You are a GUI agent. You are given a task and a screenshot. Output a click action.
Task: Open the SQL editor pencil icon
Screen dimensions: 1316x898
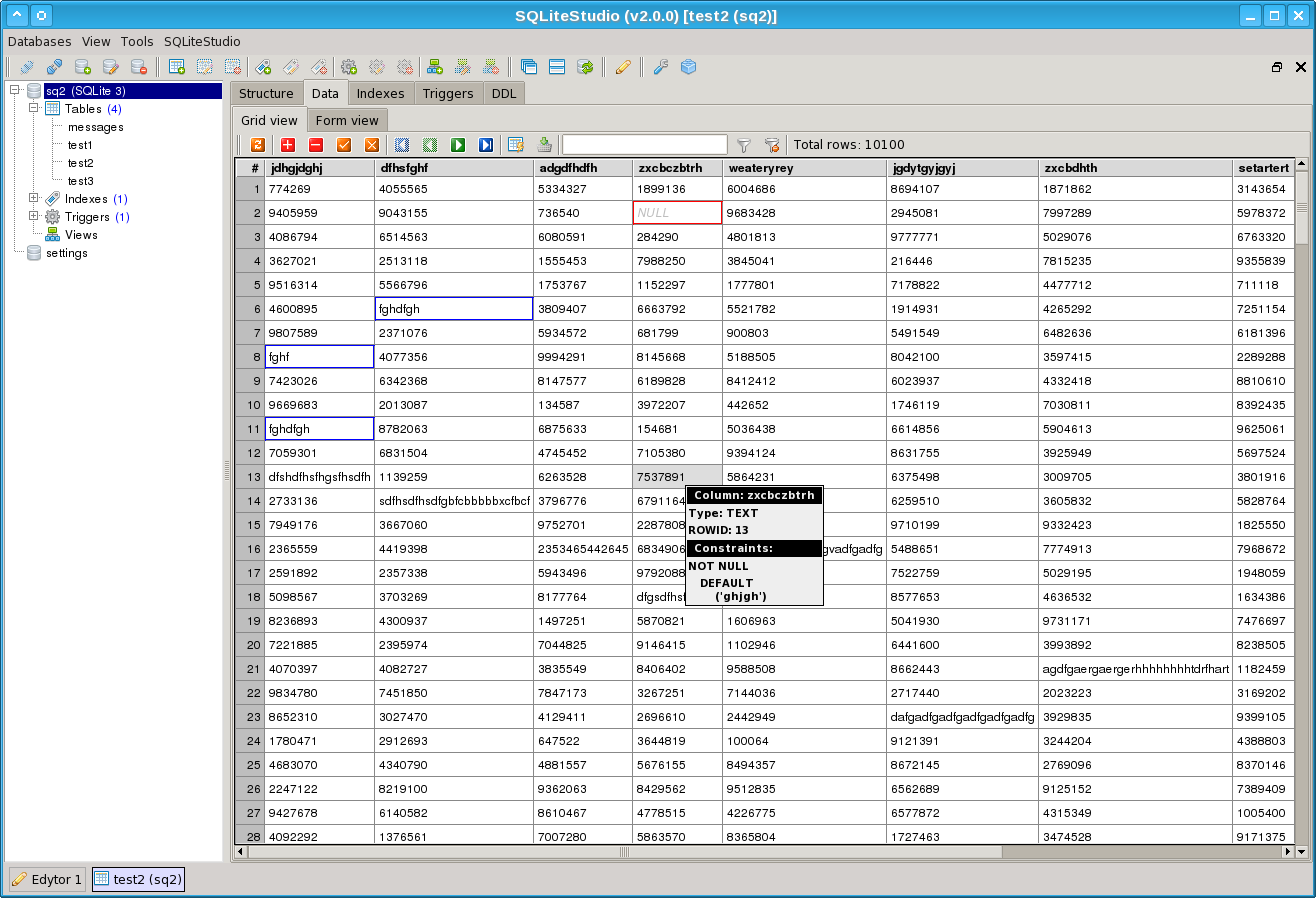[x=623, y=67]
